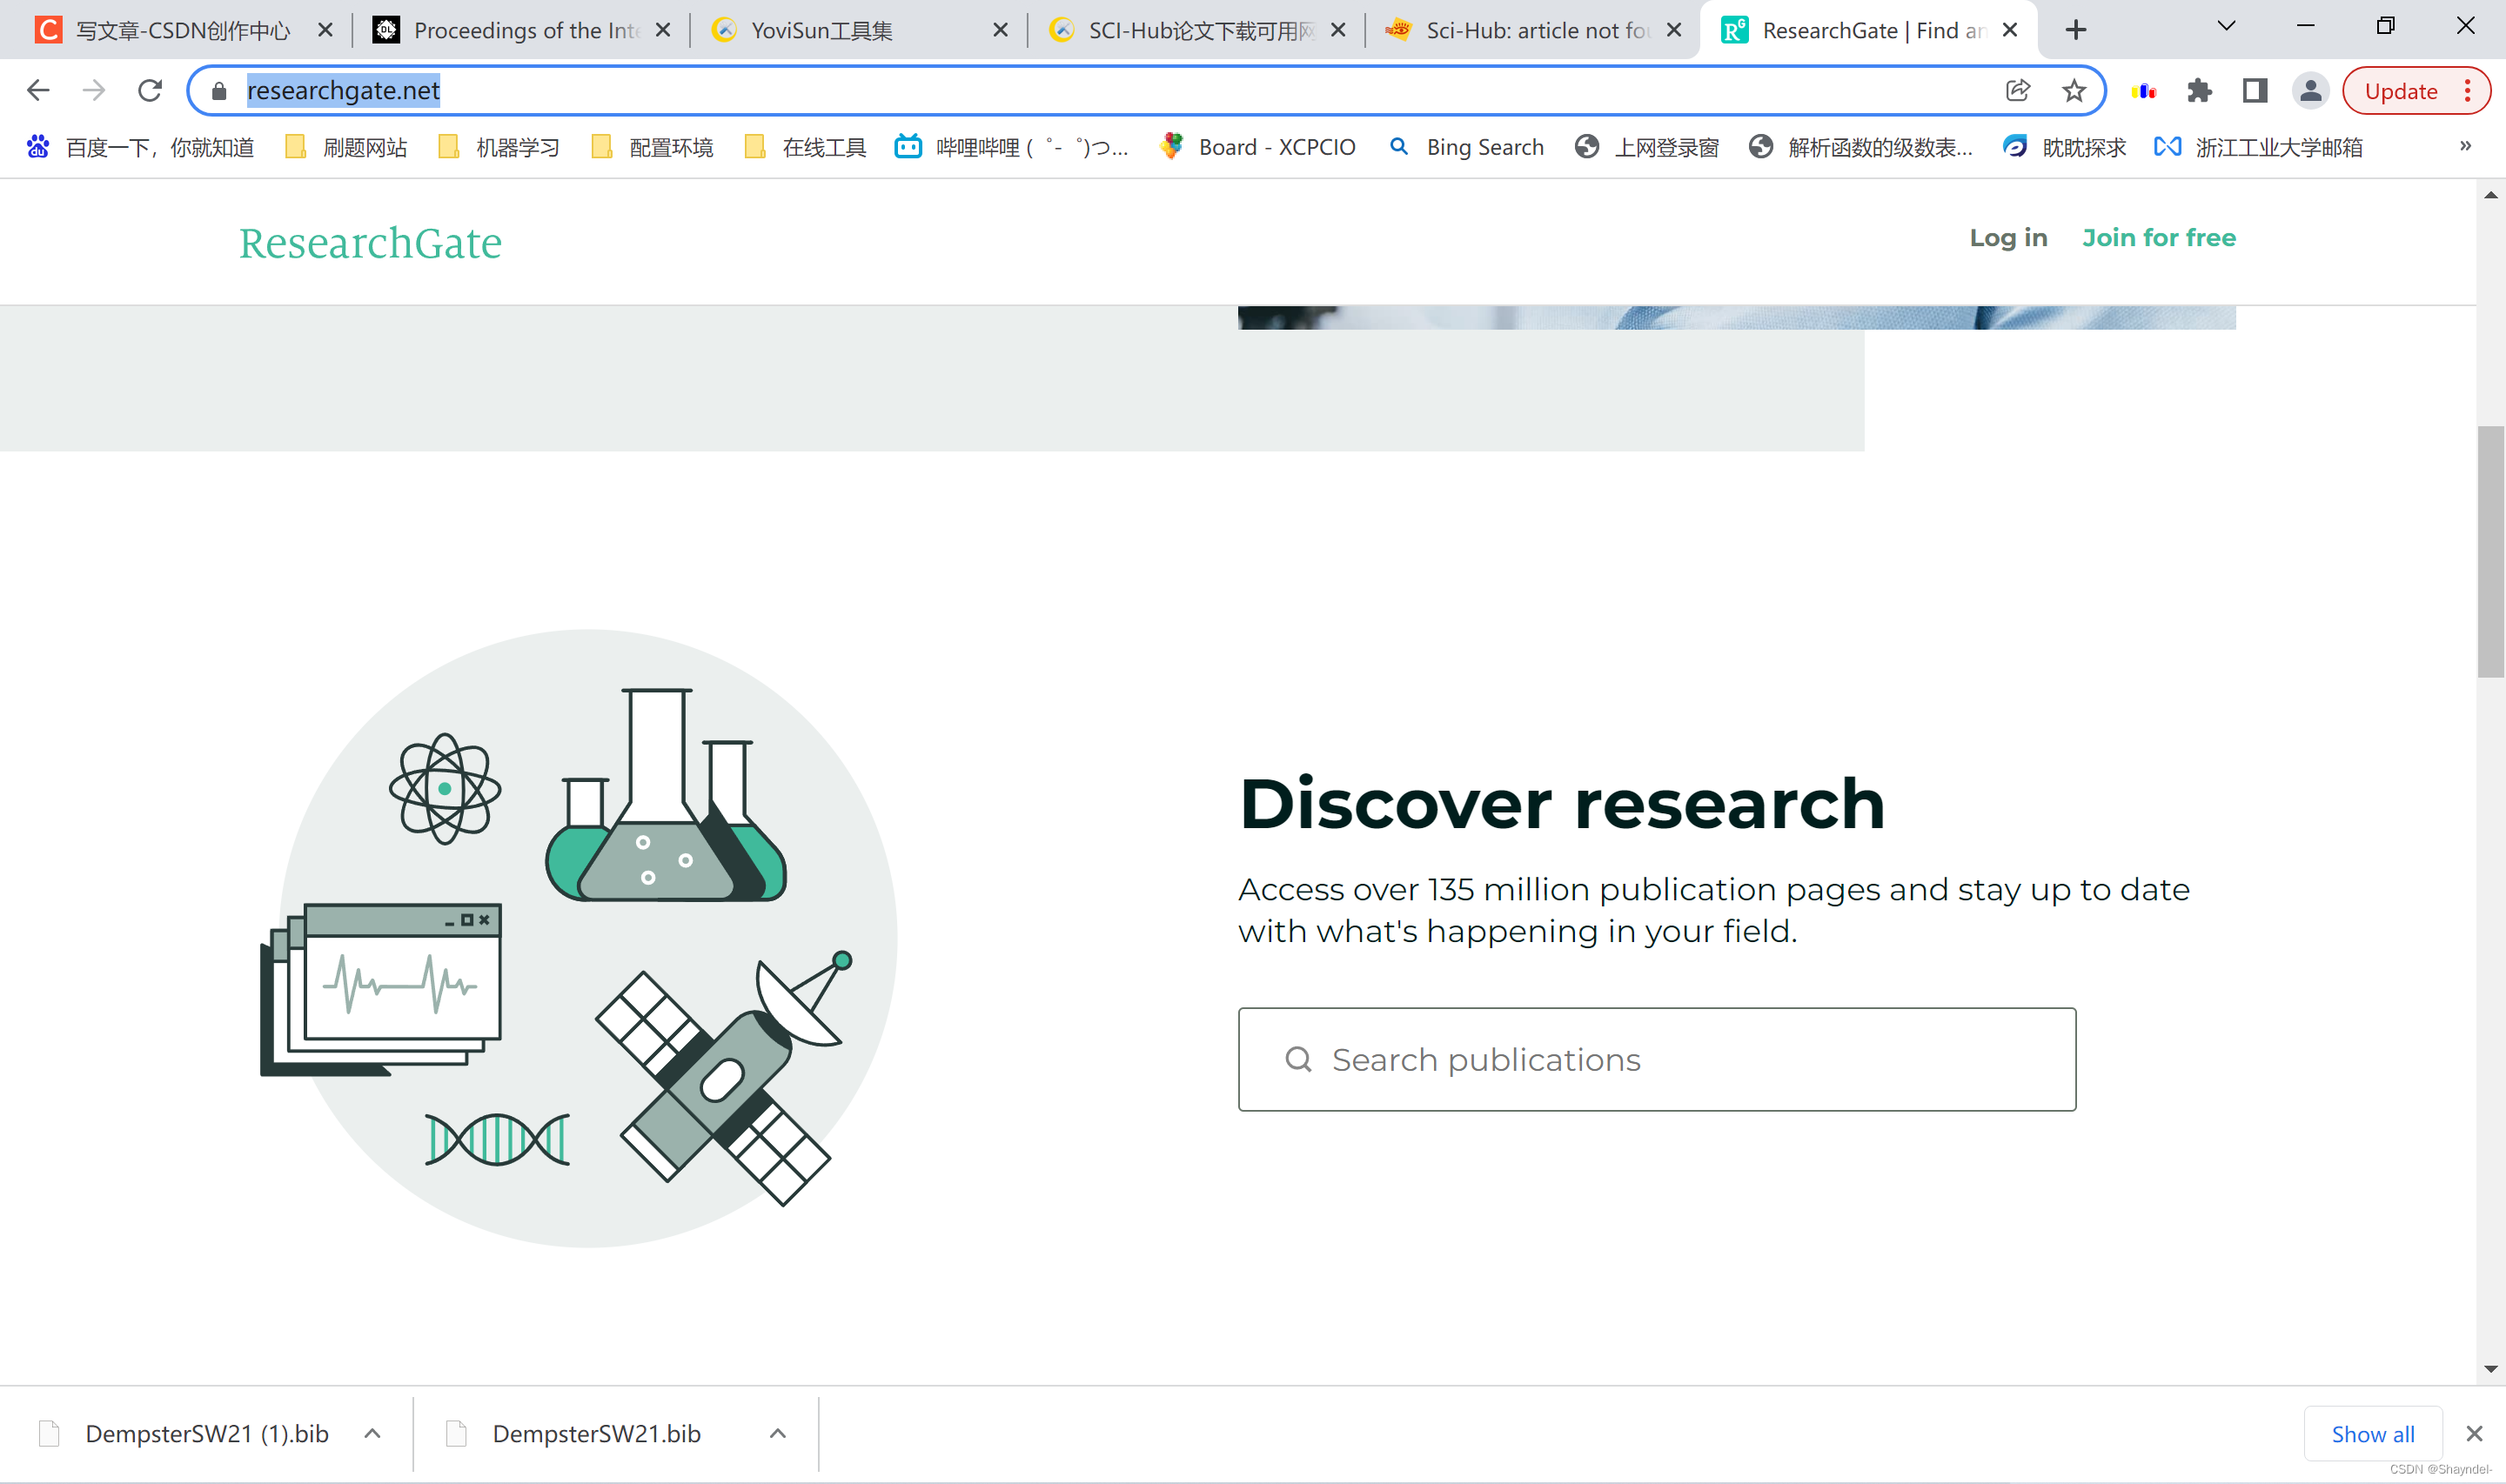Click the Update Chrome button
This screenshot has width=2506, height=1484.
[x=2400, y=91]
